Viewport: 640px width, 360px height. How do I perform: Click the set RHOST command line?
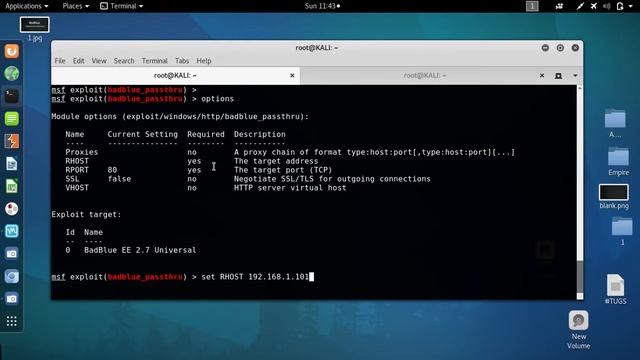point(182,277)
